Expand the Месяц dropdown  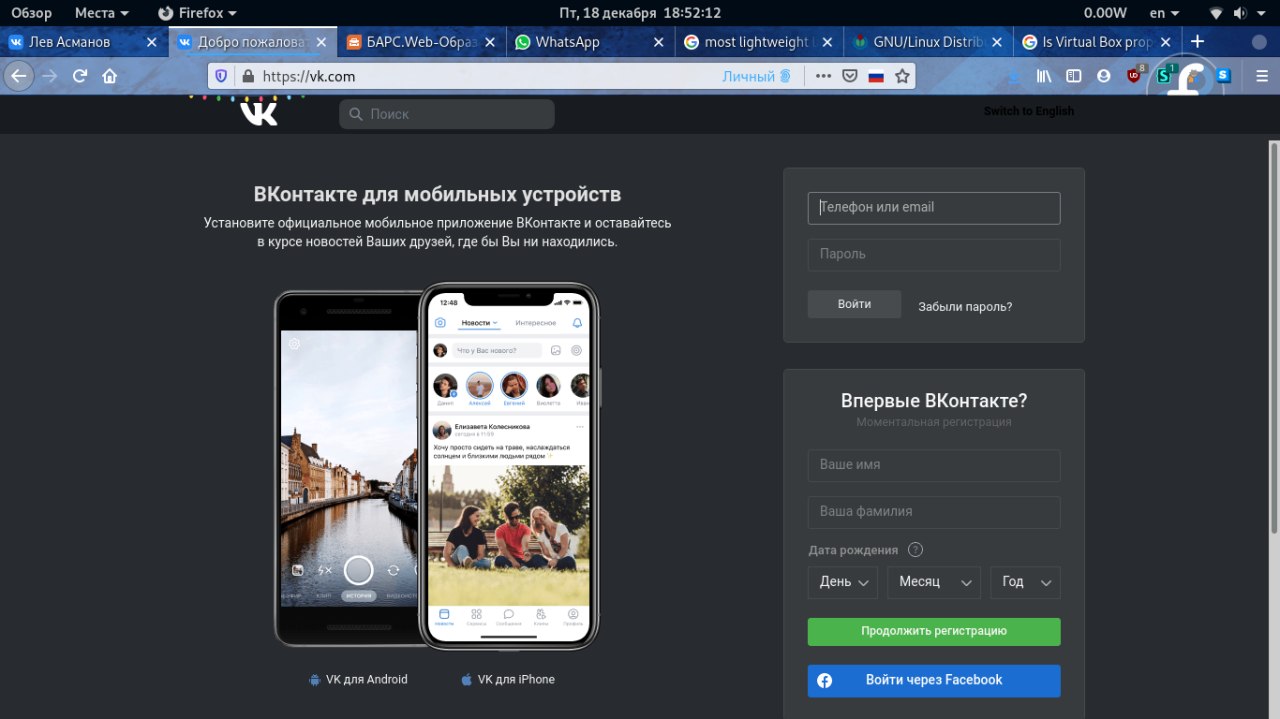934,582
